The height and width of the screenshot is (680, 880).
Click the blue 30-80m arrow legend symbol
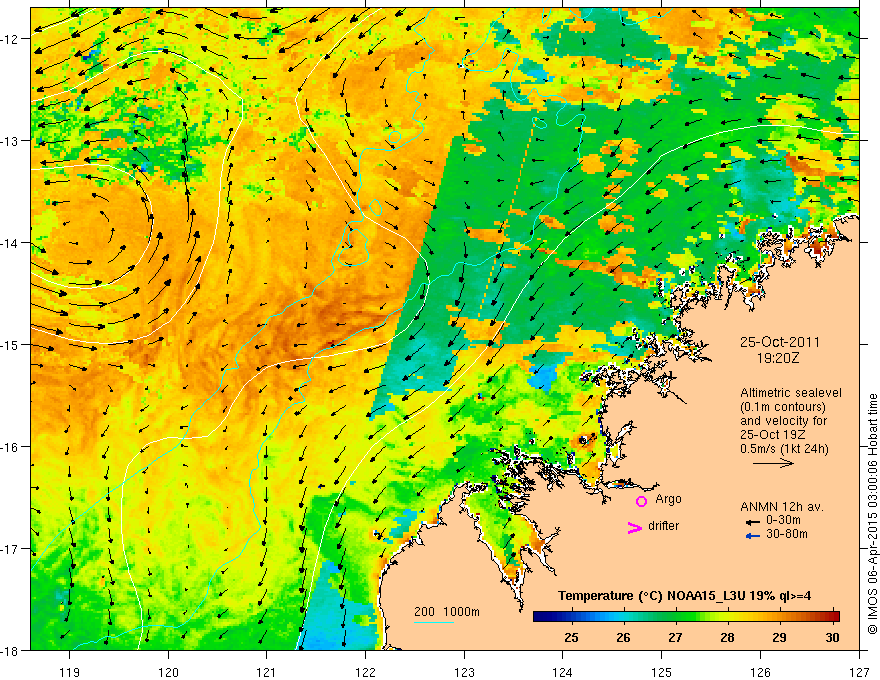tap(753, 536)
